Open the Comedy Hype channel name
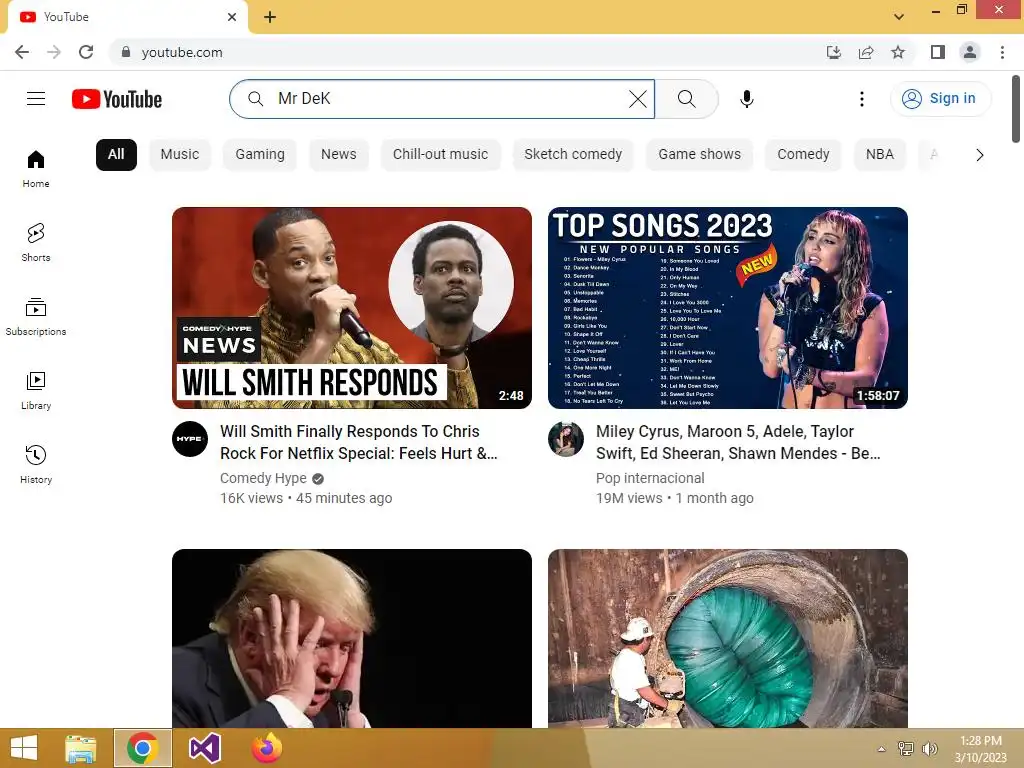The height and width of the screenshot is (768, 1024). (x=263, y=478)
